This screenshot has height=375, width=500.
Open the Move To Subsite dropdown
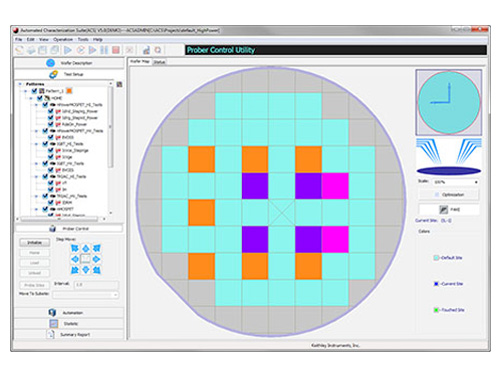[86, 295]
